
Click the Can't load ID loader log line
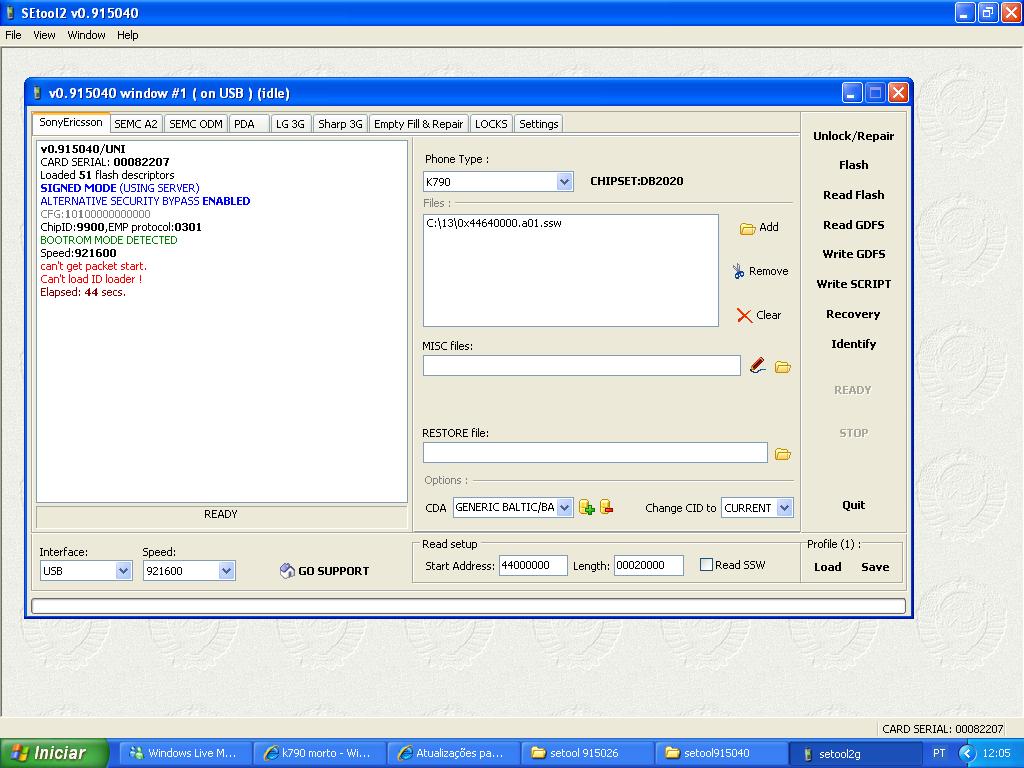pos(91,280)
